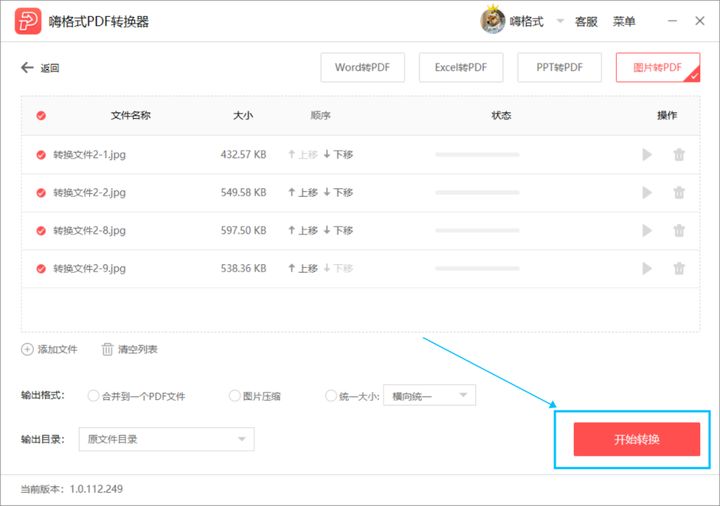Click the 嗨格式 username label

526,22
